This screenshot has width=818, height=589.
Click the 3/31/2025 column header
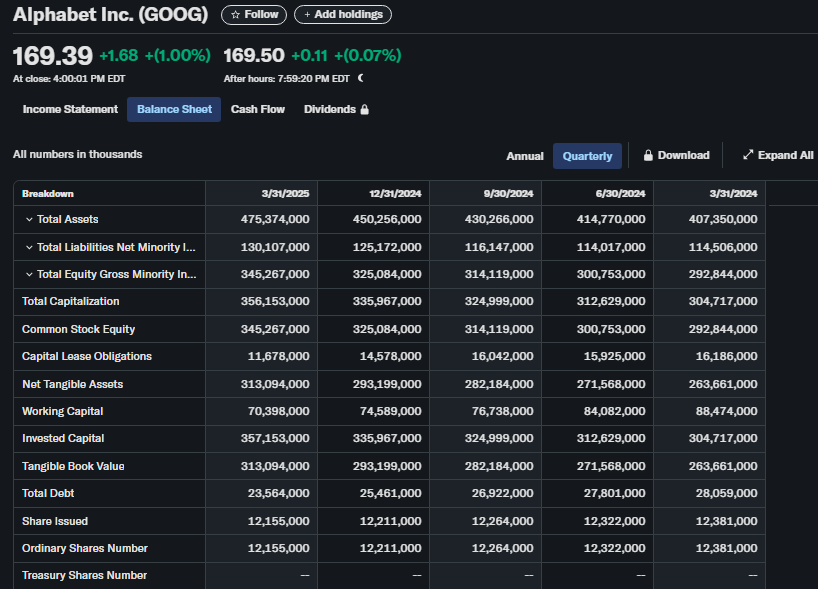point(285,194)
